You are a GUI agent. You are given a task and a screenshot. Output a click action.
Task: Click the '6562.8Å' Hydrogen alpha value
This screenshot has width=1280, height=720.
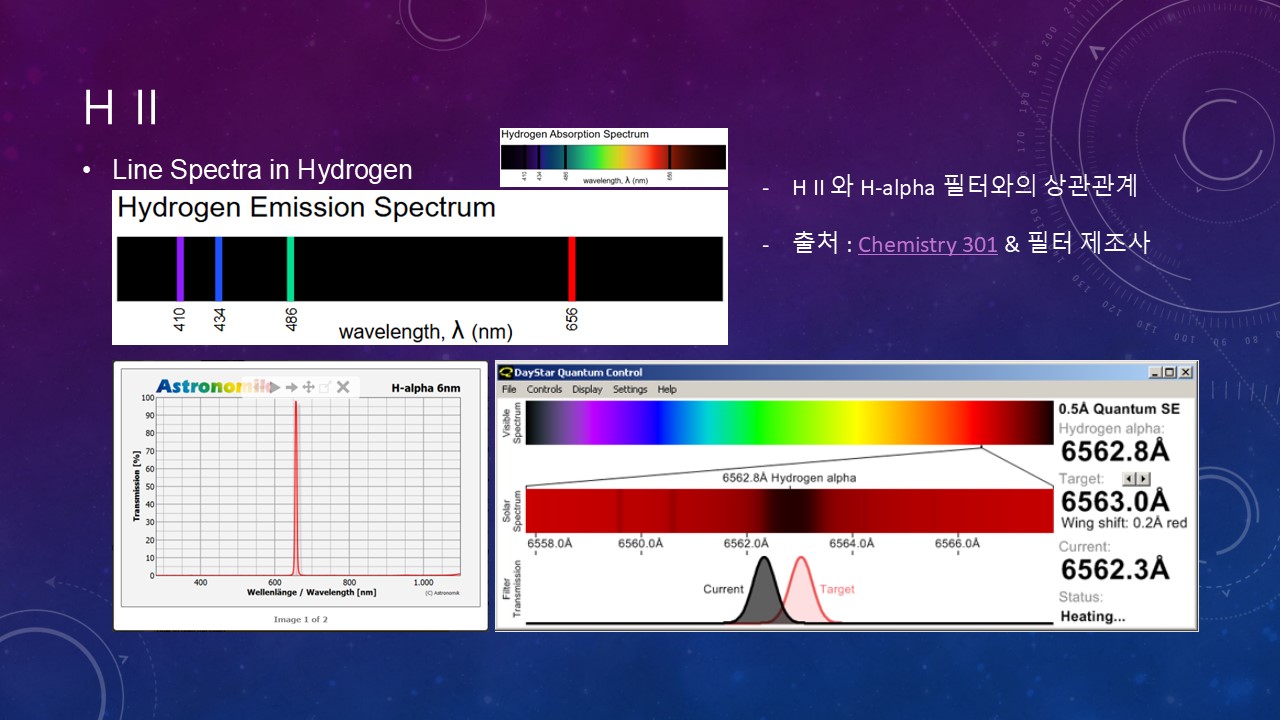point(1115,451)
